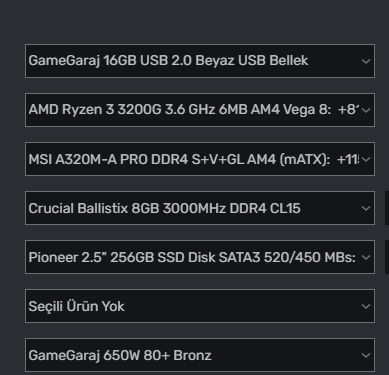Click the dark element right of Crucial Ballistix row
The height and width of the screenshot is (375, 389).
(387, 208)
